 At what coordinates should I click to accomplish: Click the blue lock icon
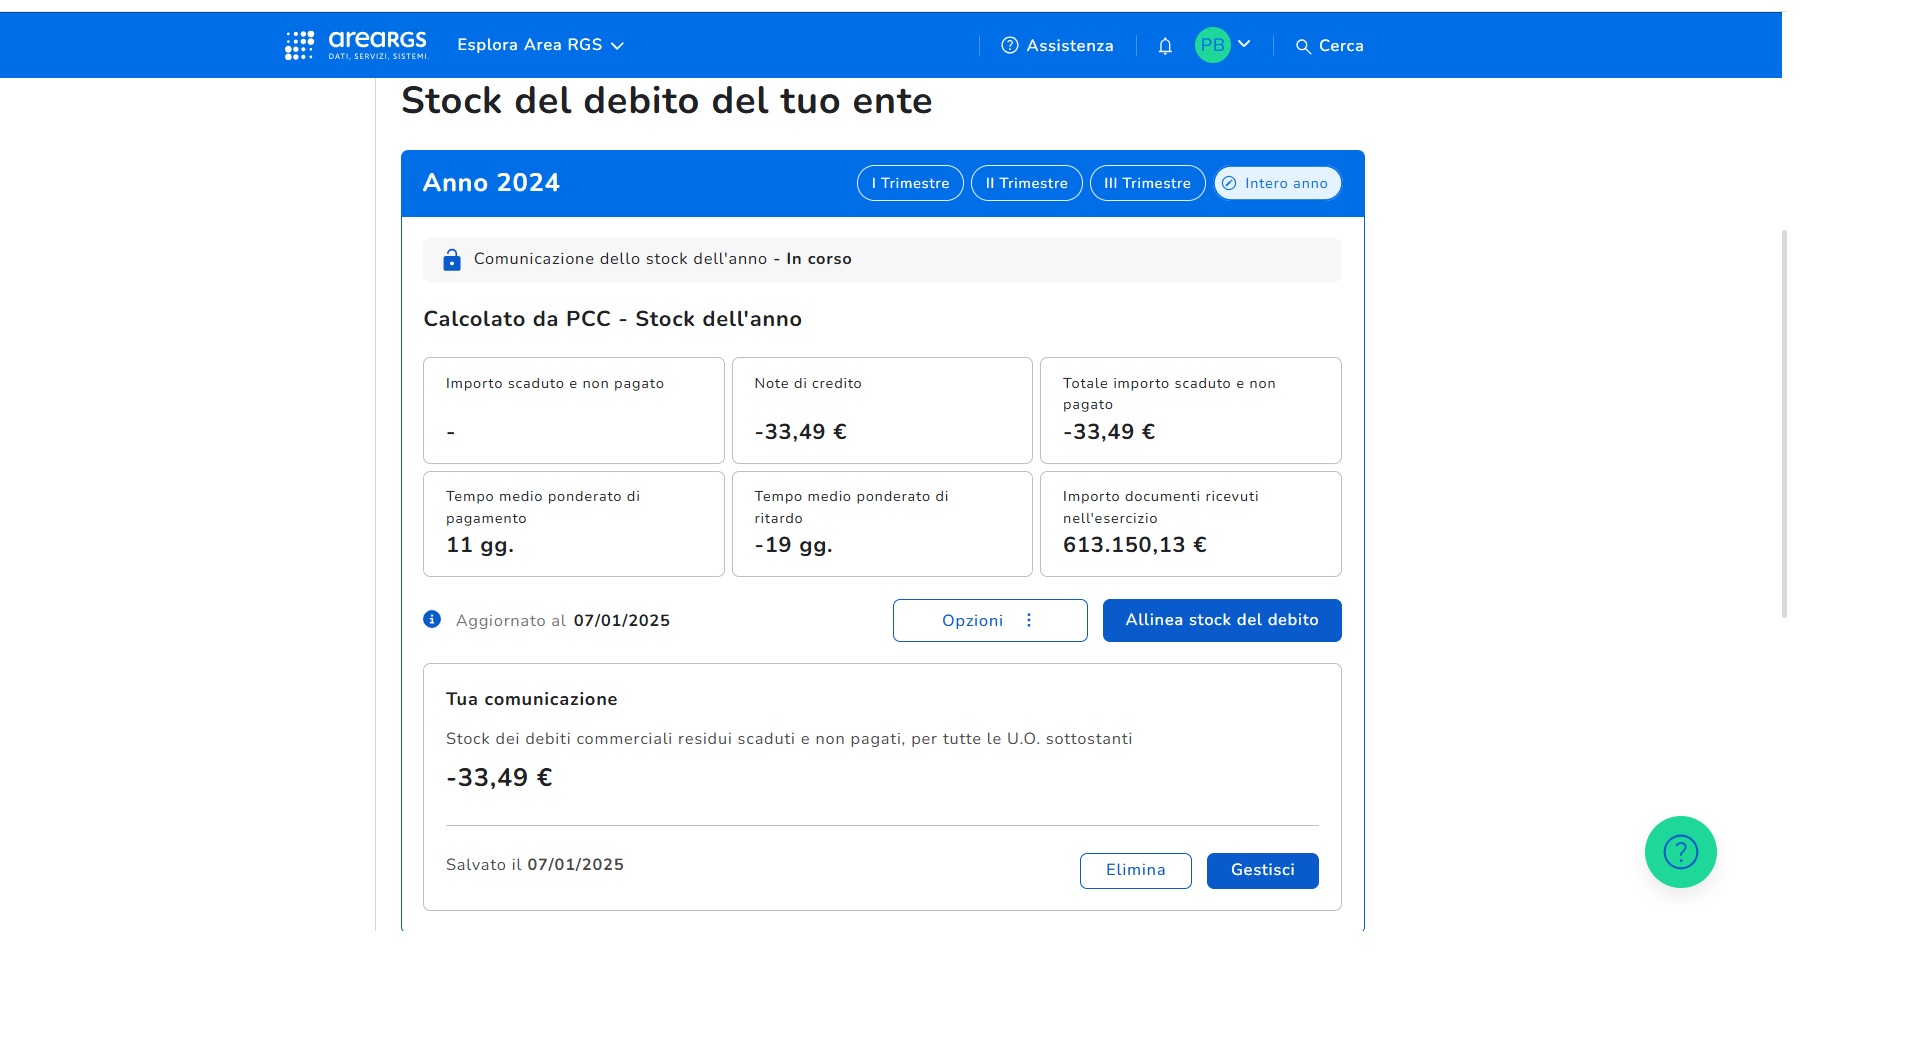tap(452, 260)
